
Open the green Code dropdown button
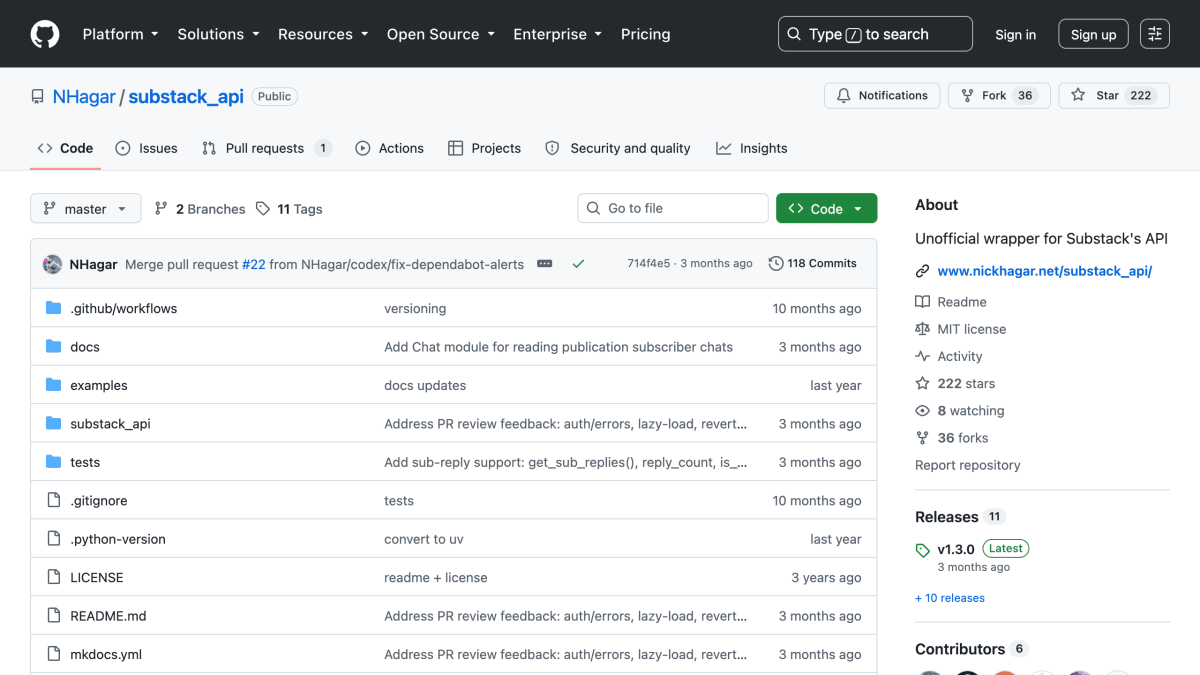click(x=826, y=208)
